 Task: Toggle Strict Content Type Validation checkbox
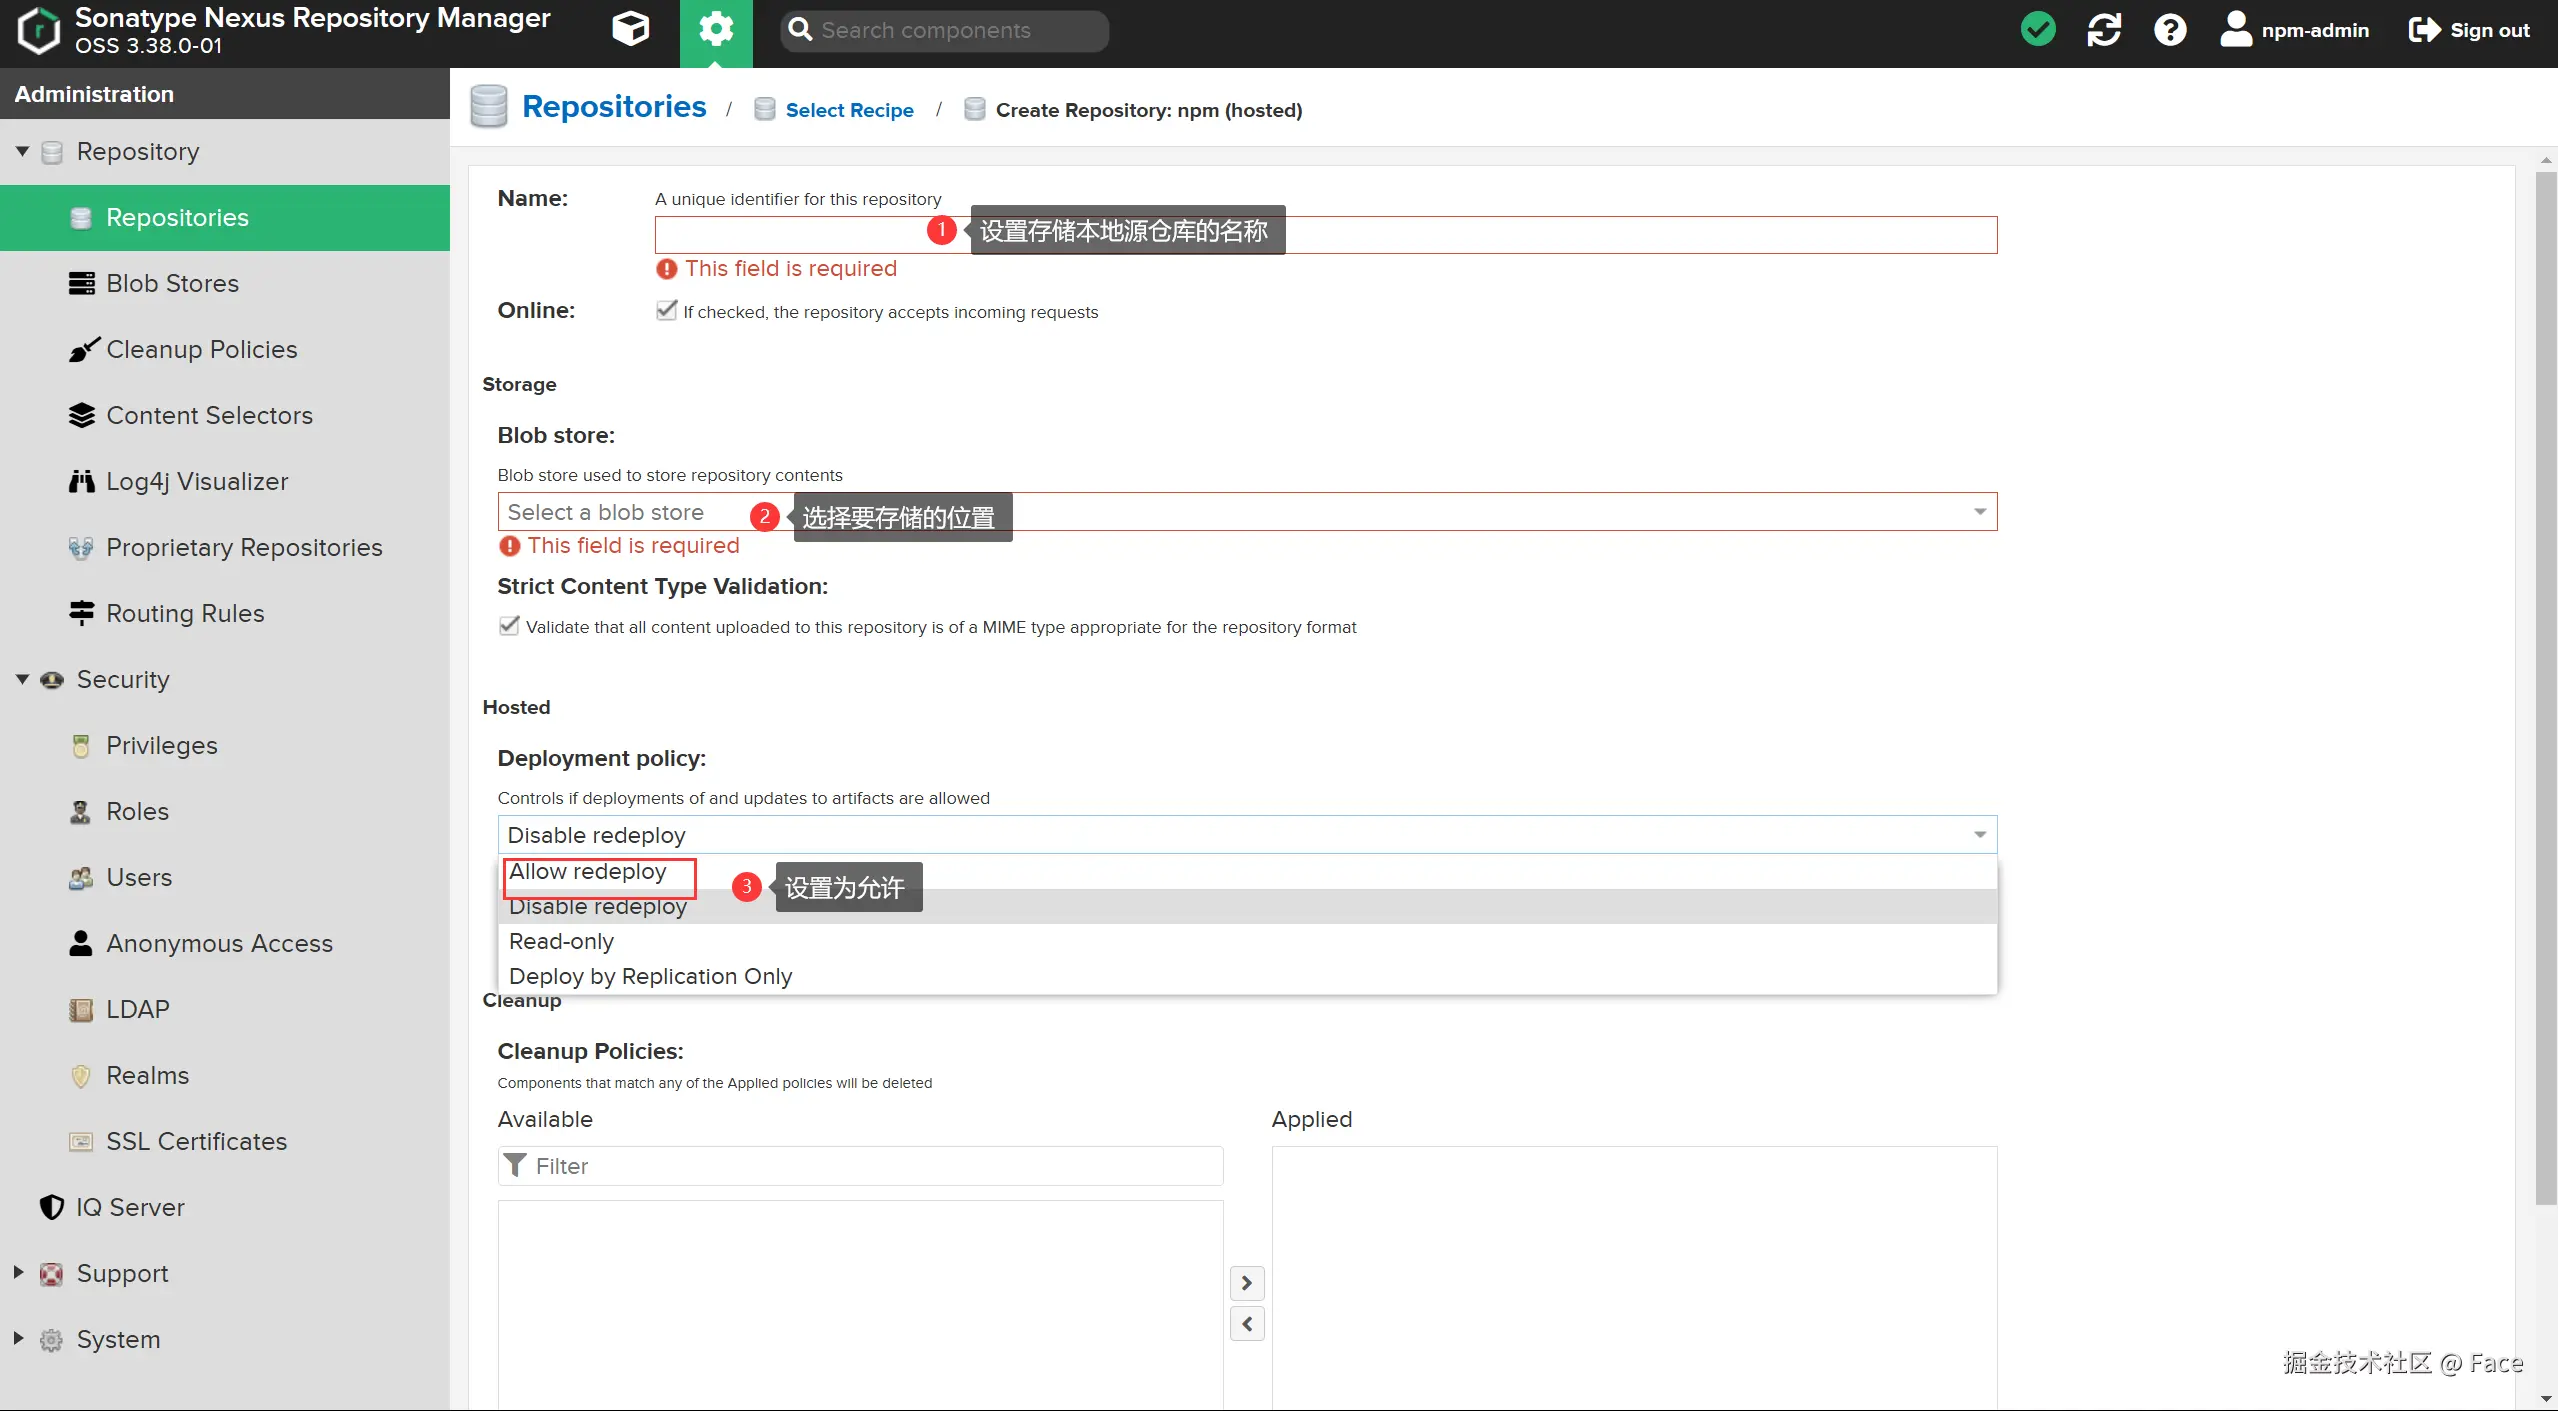509,626
